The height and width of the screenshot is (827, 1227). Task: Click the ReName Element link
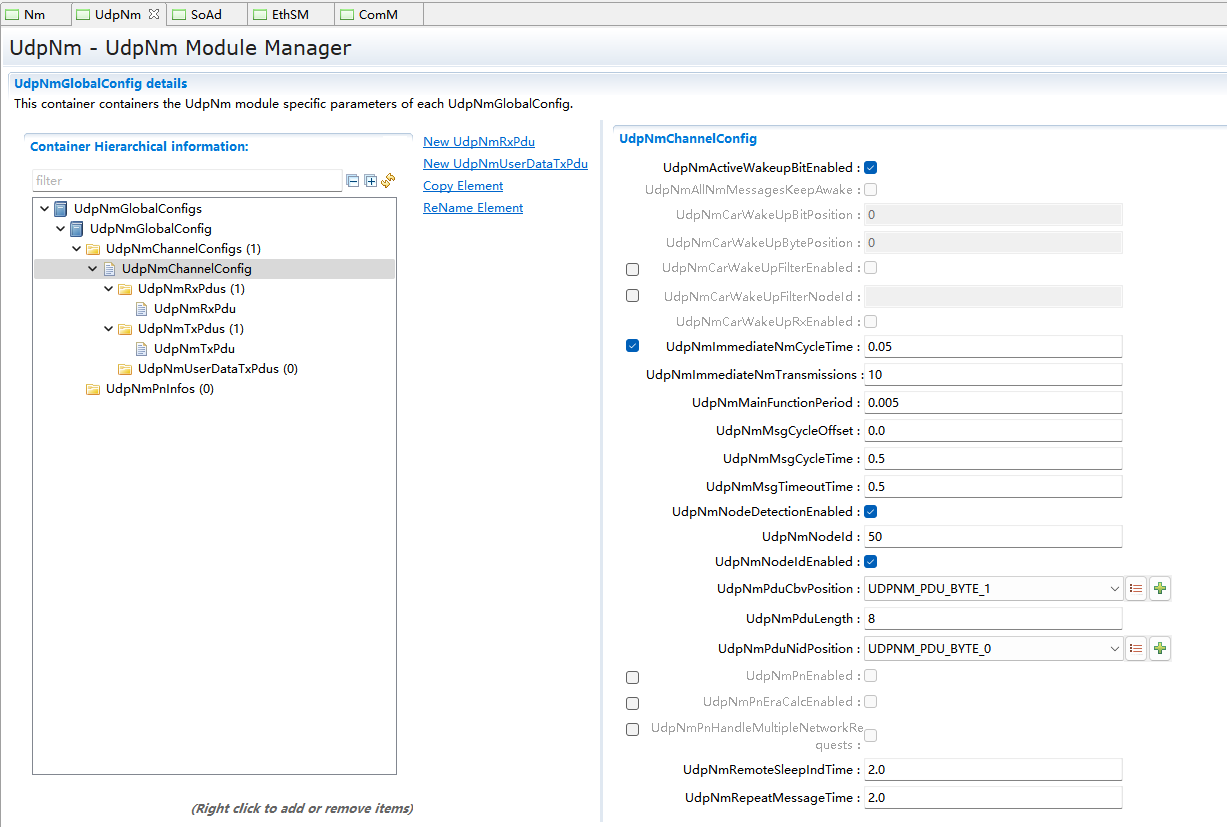pyautogui.click(x=472, y=208)
